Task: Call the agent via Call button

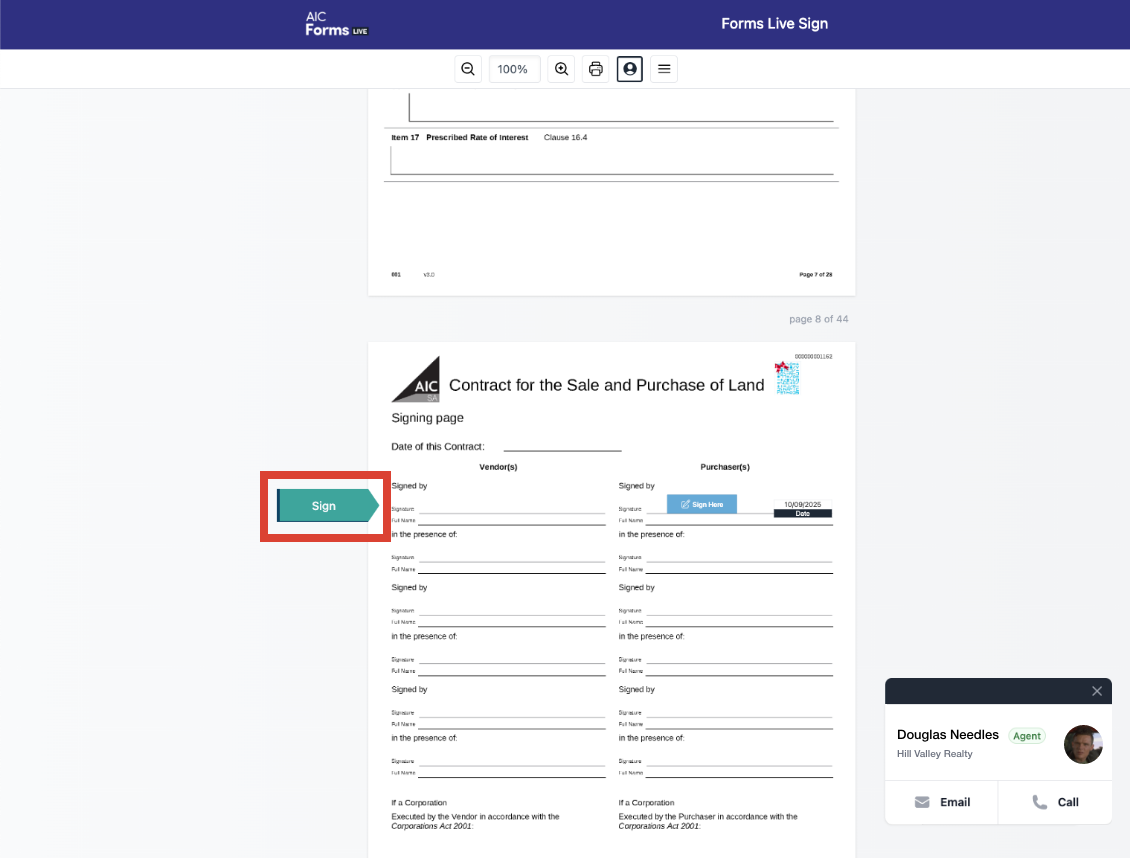Action: click(1055, 802)
